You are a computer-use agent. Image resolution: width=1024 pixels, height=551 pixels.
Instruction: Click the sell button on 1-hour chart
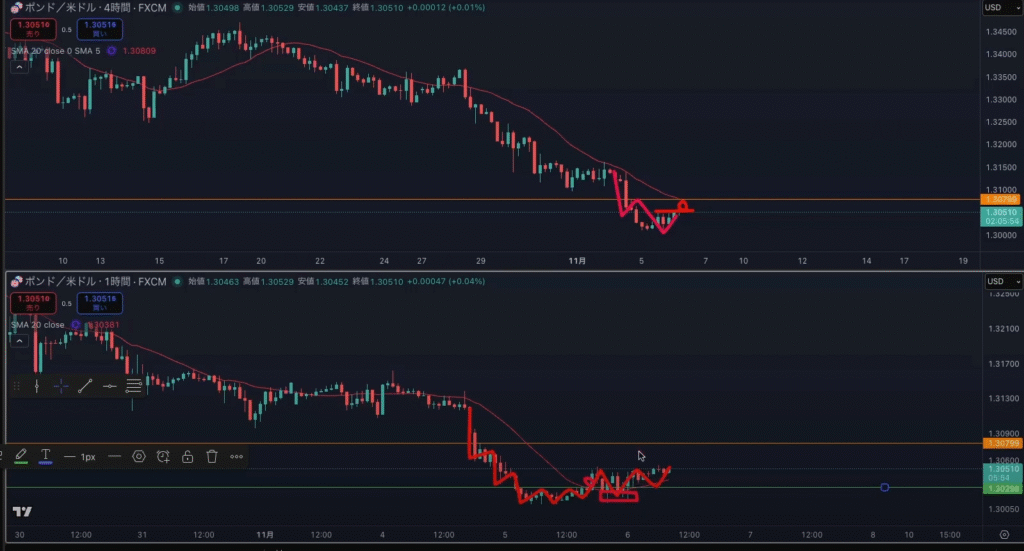[x=33, y=303]
